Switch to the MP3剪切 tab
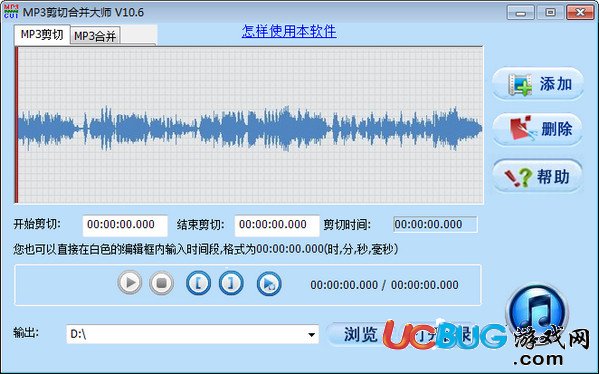This screenshot has height=374, width=599. tap(42, 35)
